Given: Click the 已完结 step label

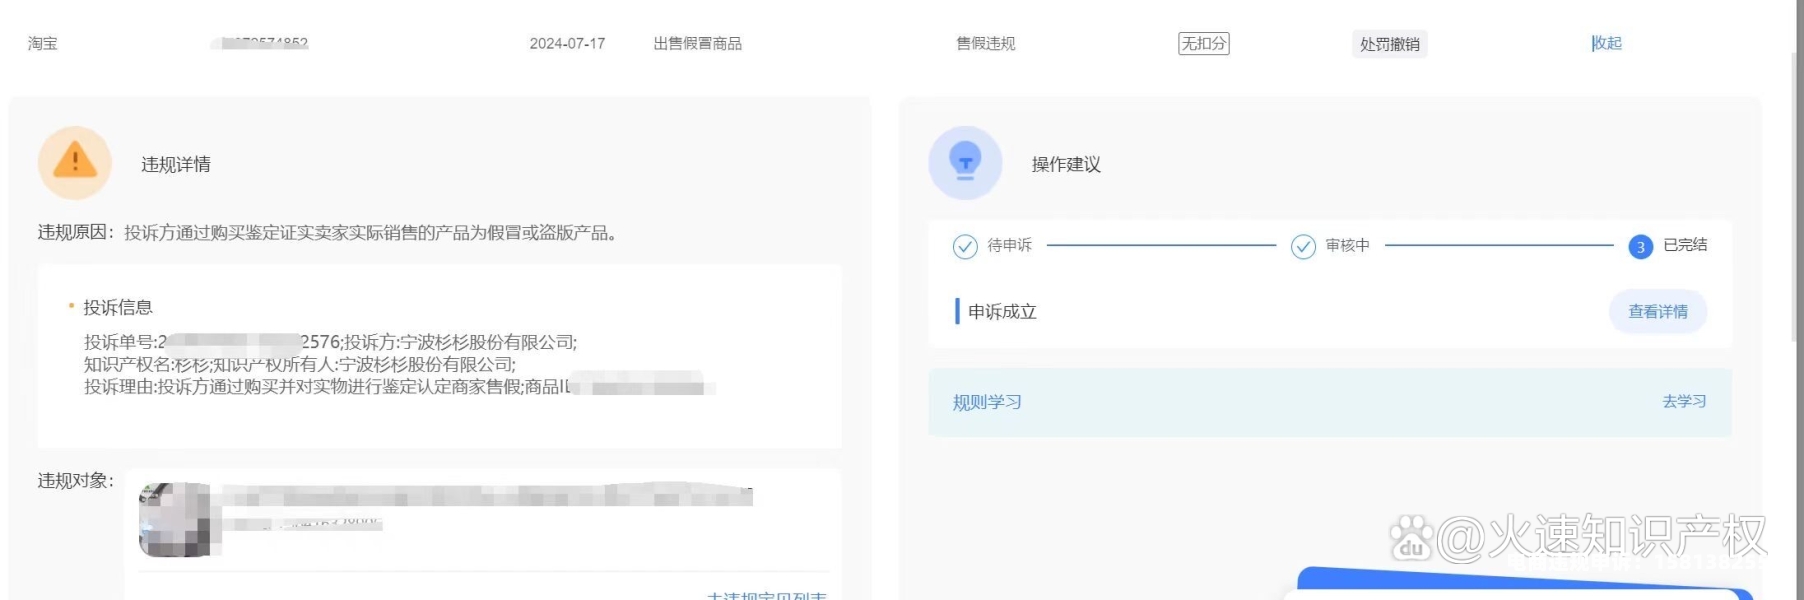Looking at the screenshot, I should tap(1686, 245).
